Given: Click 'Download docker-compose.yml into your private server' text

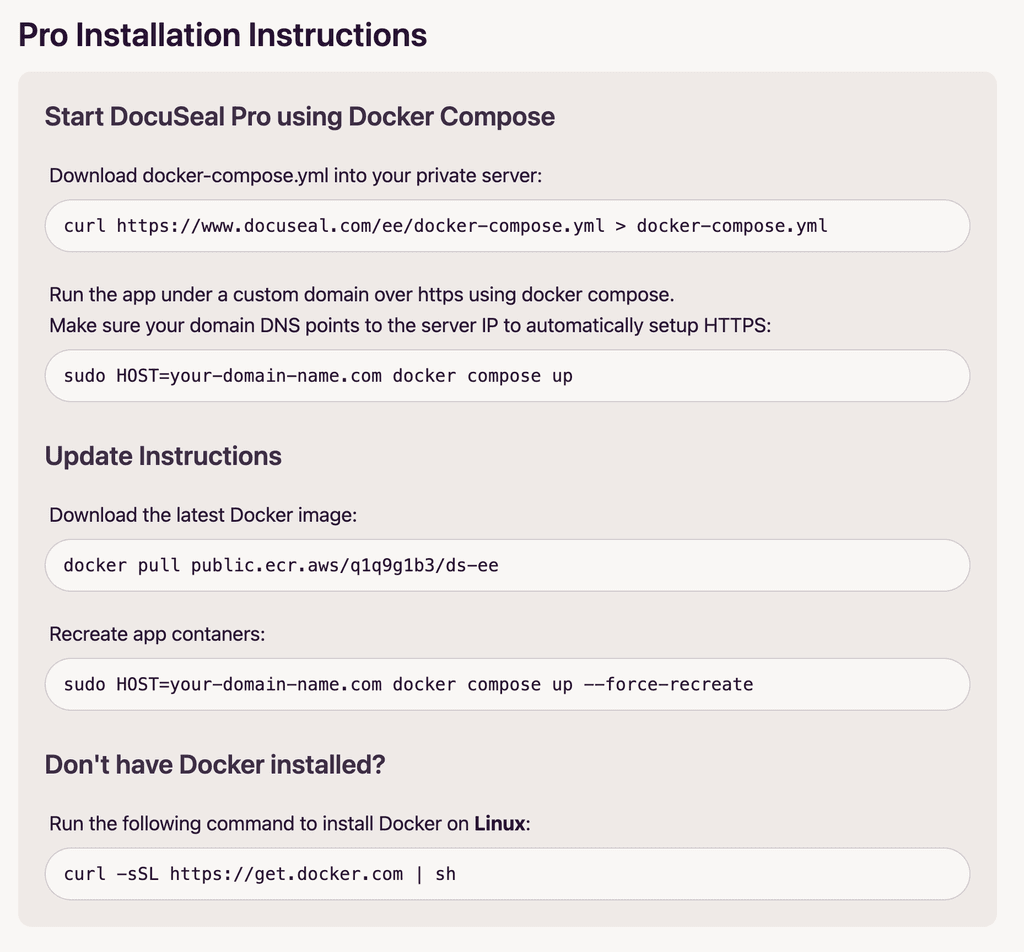Looking at the screenshot, I should (296, 176).
